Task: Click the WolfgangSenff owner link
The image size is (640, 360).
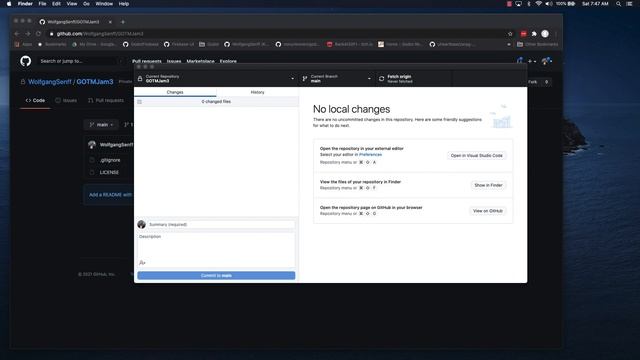Action: tap(50, 82)
